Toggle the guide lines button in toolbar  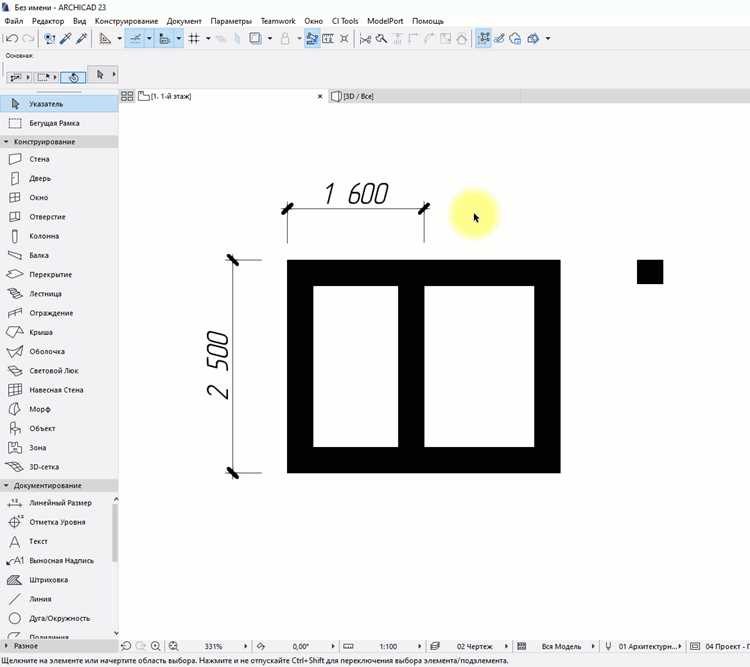tap(135, 39)
